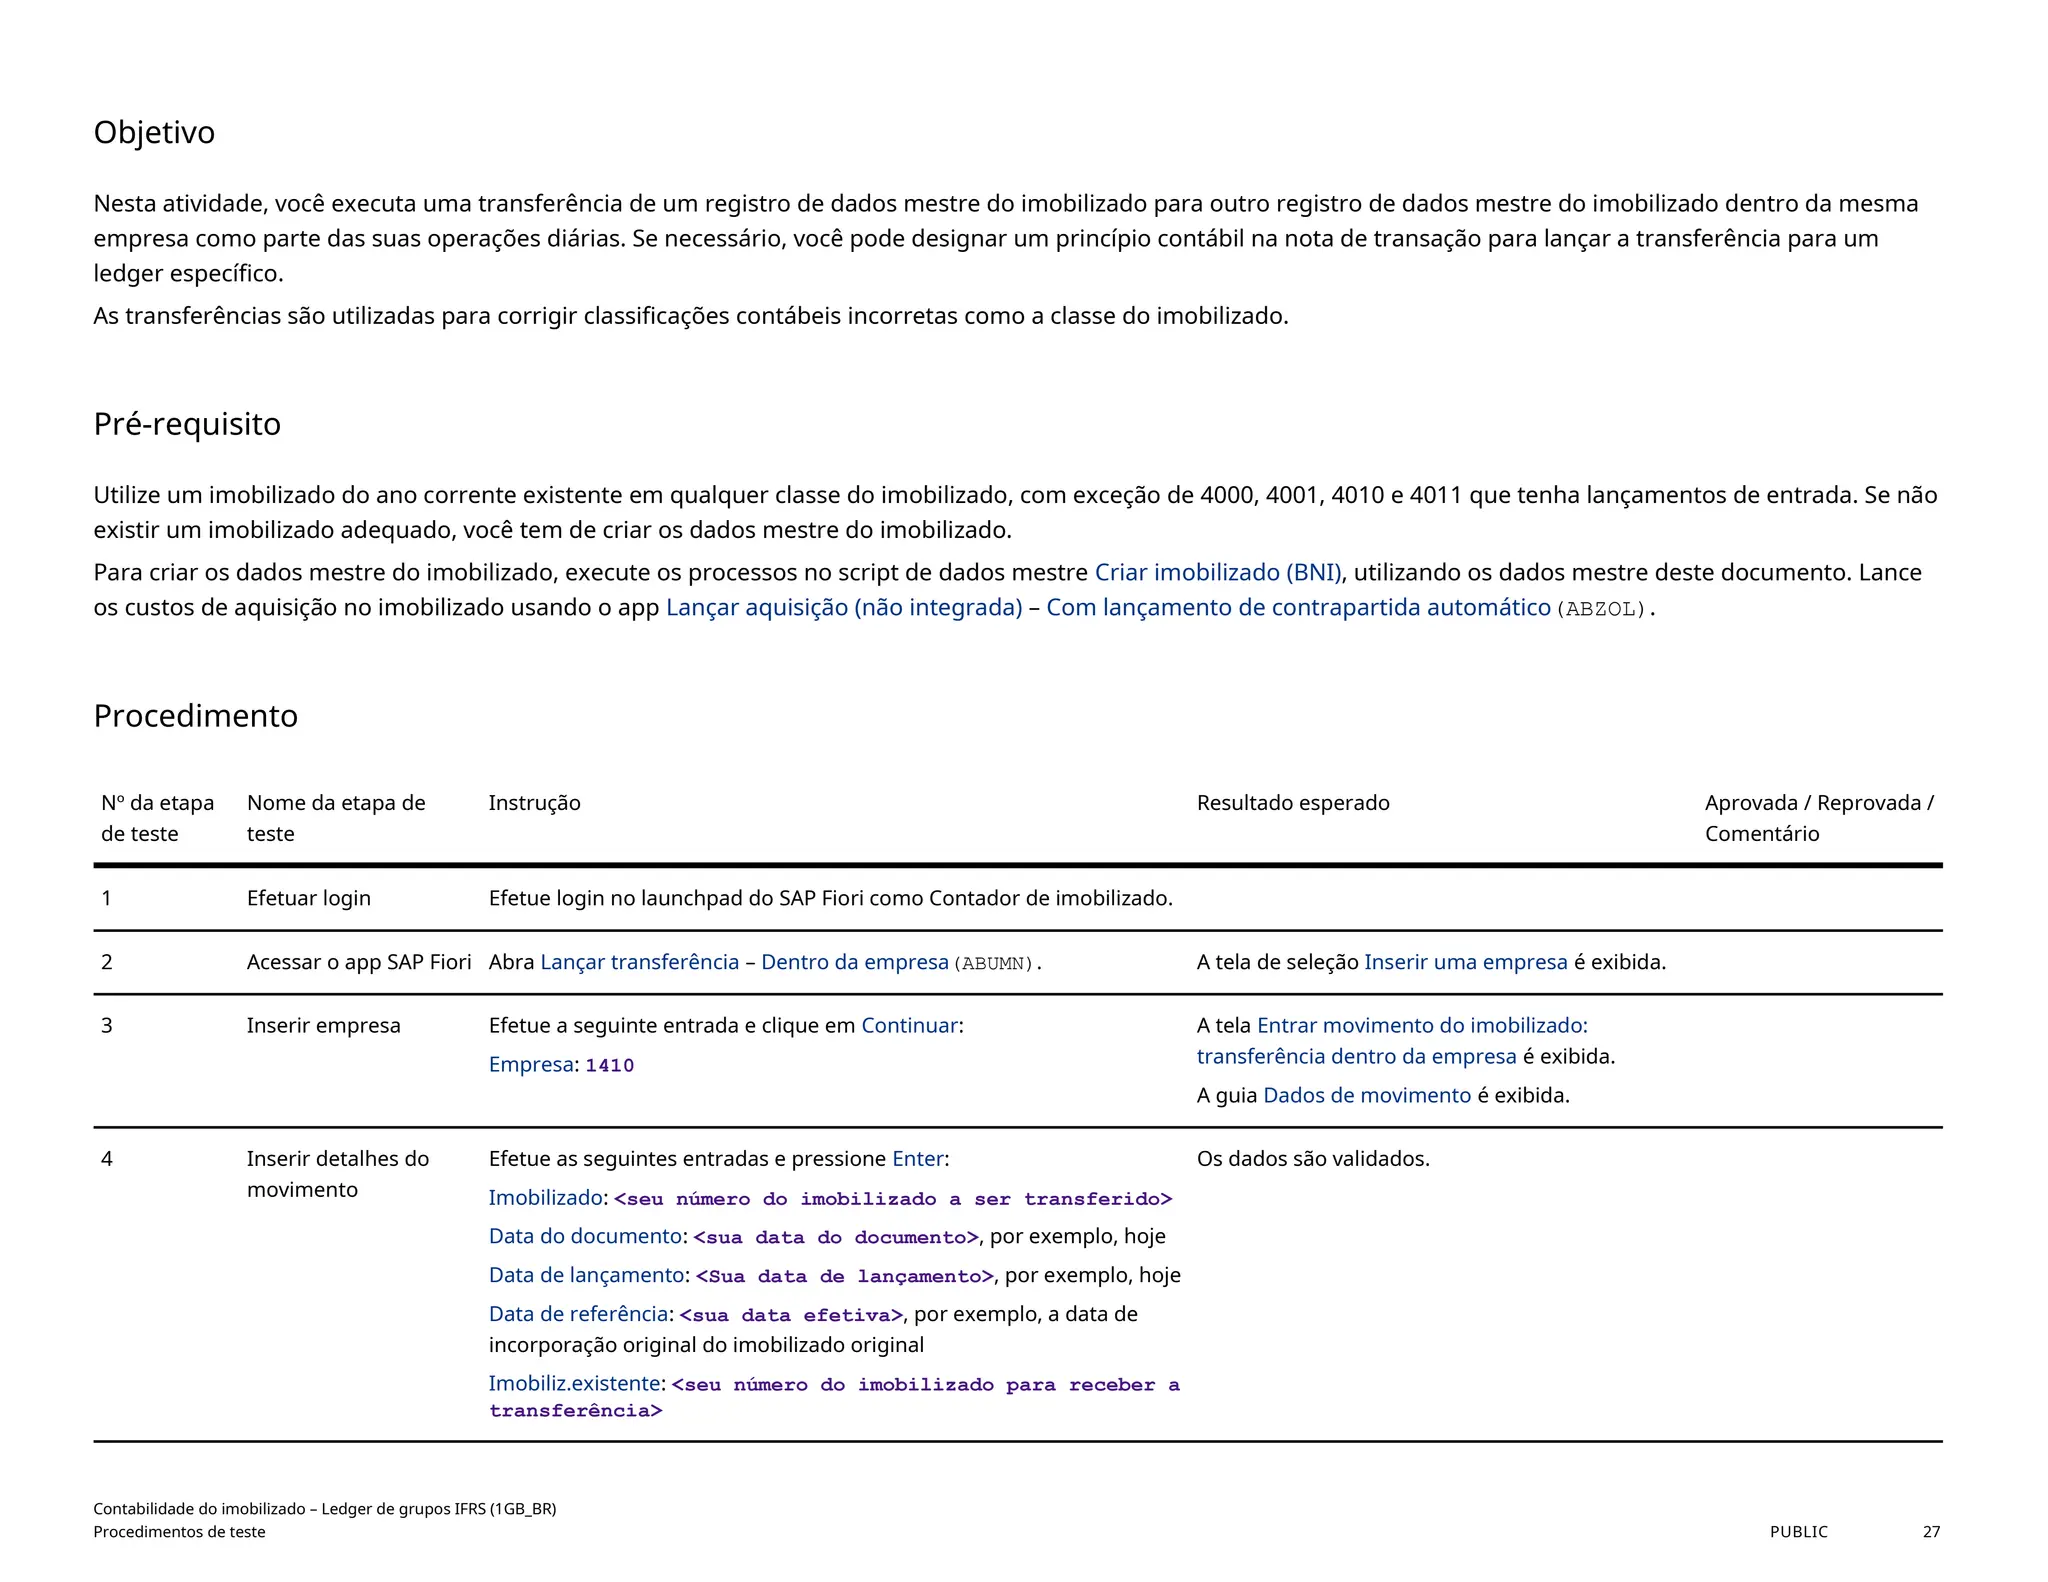Image resolution: width=2048 pixels, height=1582 pixels.
Task: Click Dados de movimento link text
Action: (x=1366, y=1095)
